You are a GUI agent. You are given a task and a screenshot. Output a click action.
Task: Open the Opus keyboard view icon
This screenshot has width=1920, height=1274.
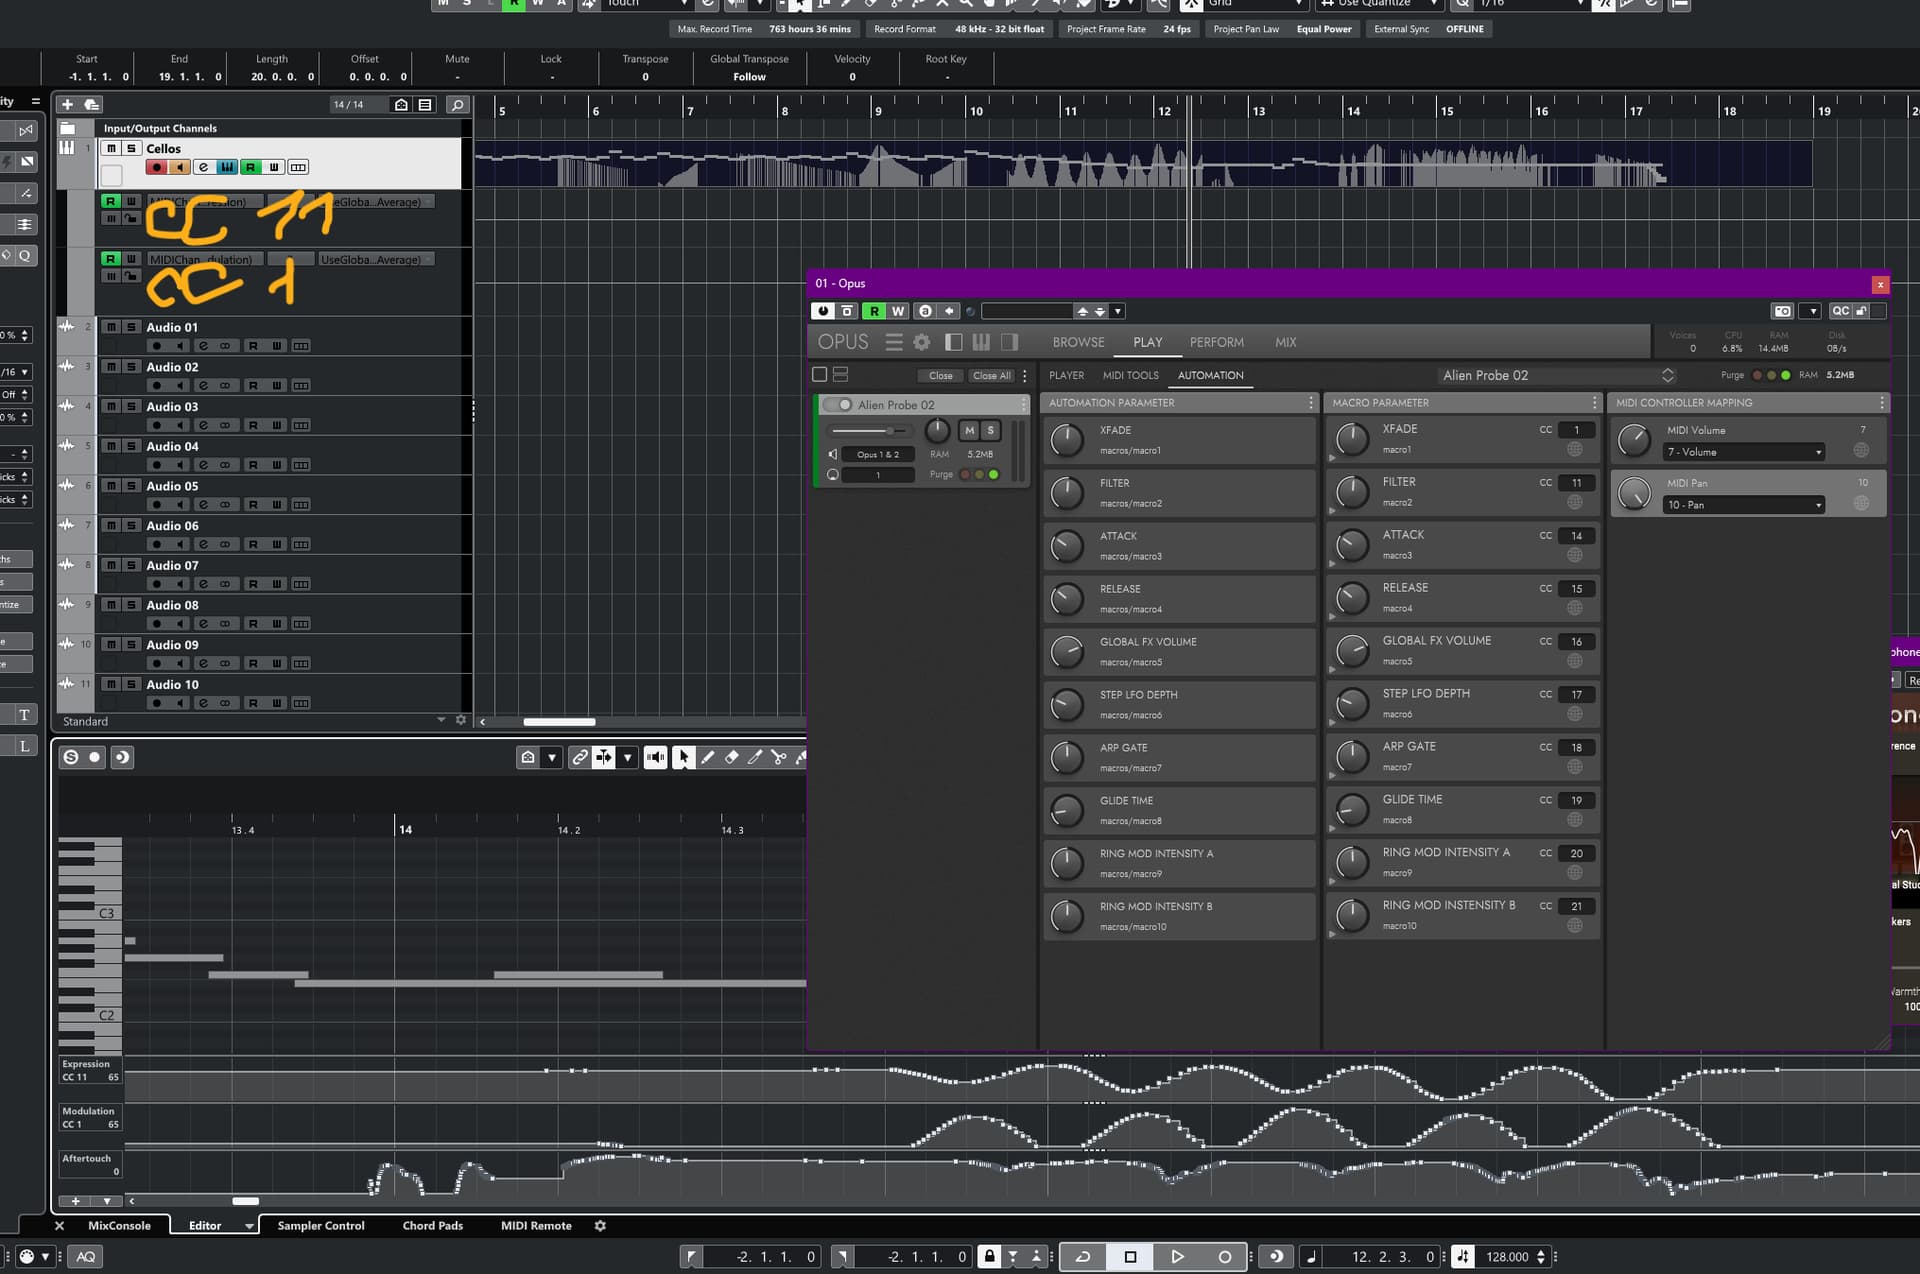tap(981, 341)
